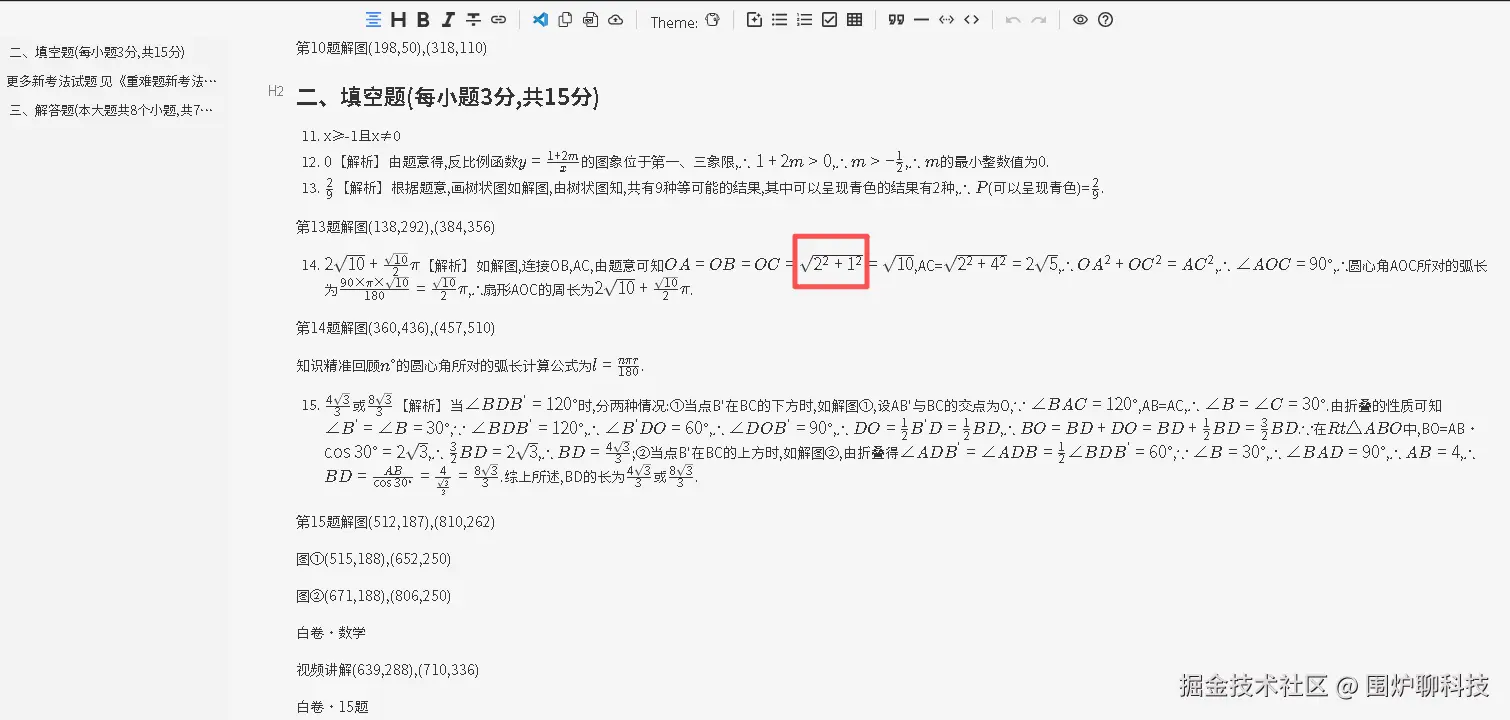The height and width of the screenshot is (720, 1510).
Task: Insert a horizontal rule
Action: coord(921,19)
